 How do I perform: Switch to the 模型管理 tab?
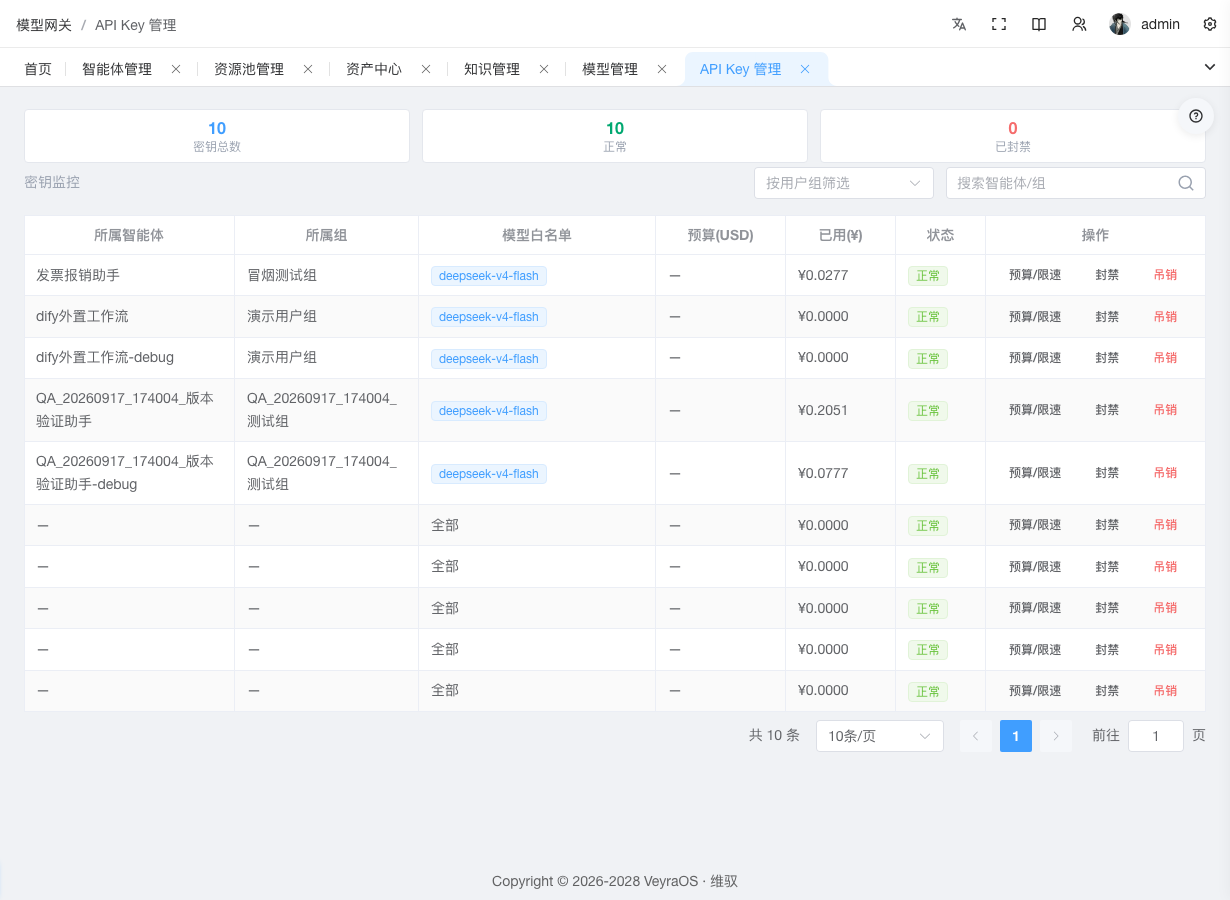click(x=610, y=69)
